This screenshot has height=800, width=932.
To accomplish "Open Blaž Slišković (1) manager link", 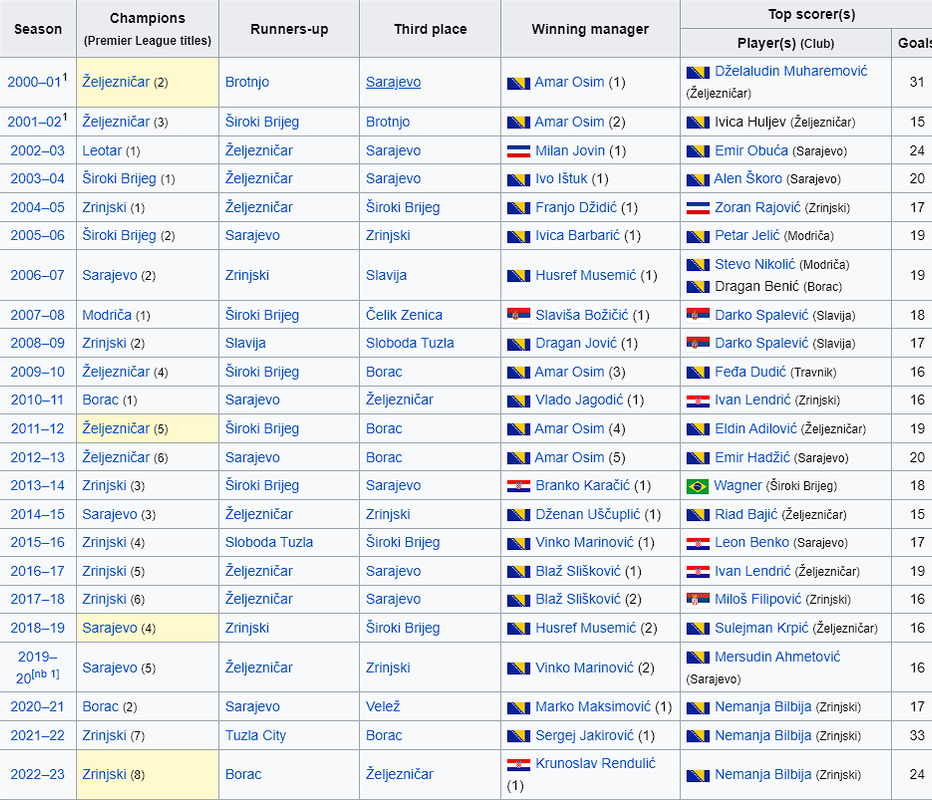I will (x=578, y=571).
